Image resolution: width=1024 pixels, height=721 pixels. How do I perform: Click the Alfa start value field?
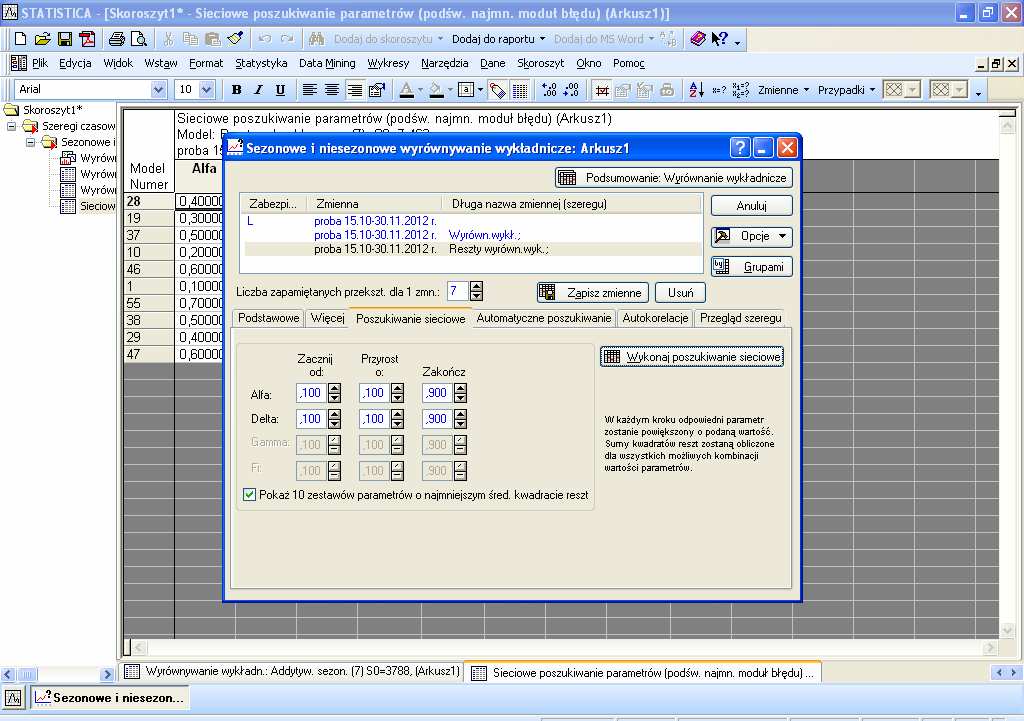pyautogui.click(x=312, y=393)
